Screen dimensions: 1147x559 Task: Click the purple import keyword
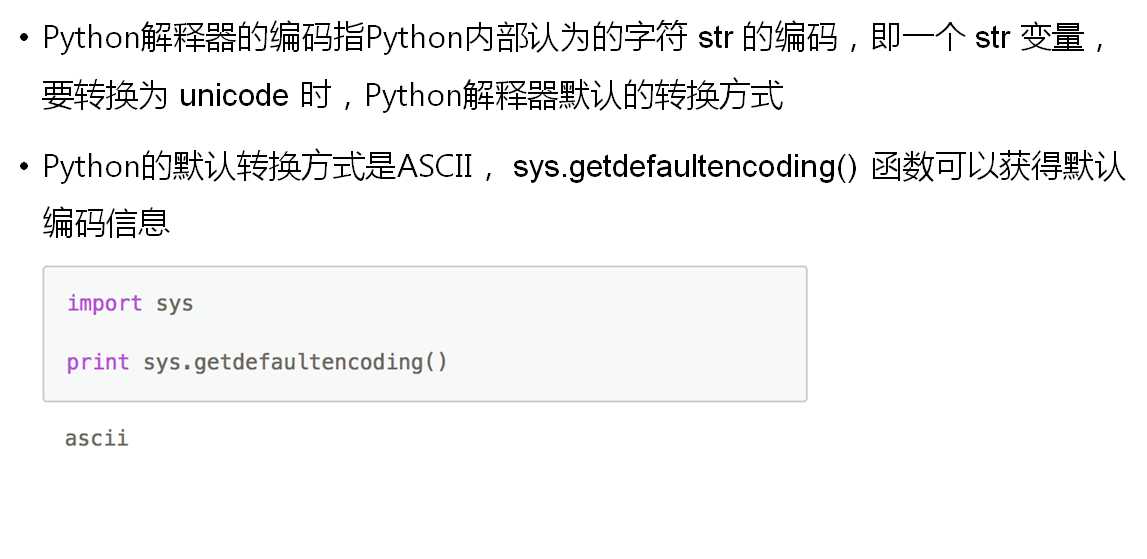pyautogui.click(x=105, y=303)
